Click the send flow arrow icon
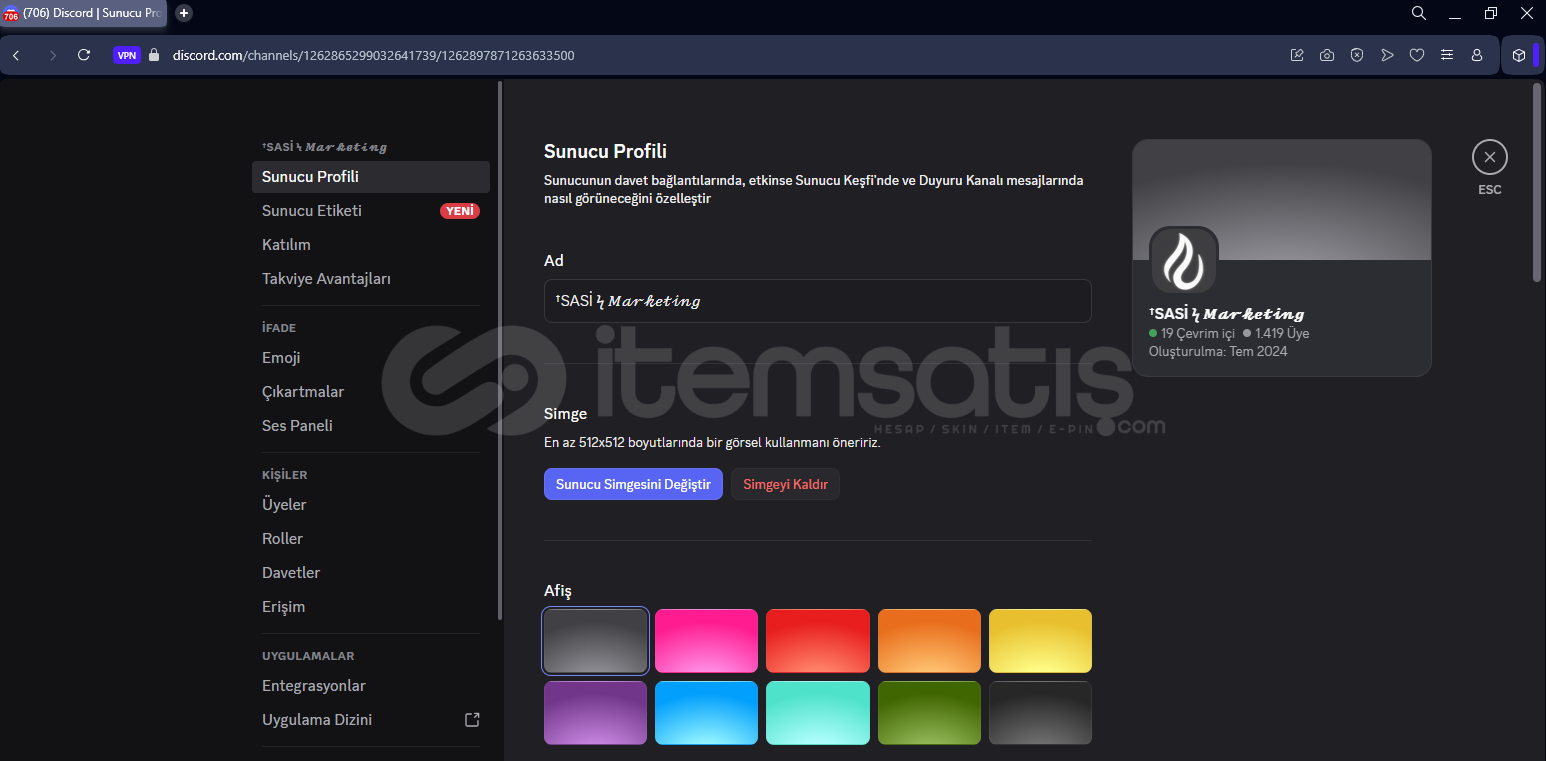 (x=1387, y=55)
